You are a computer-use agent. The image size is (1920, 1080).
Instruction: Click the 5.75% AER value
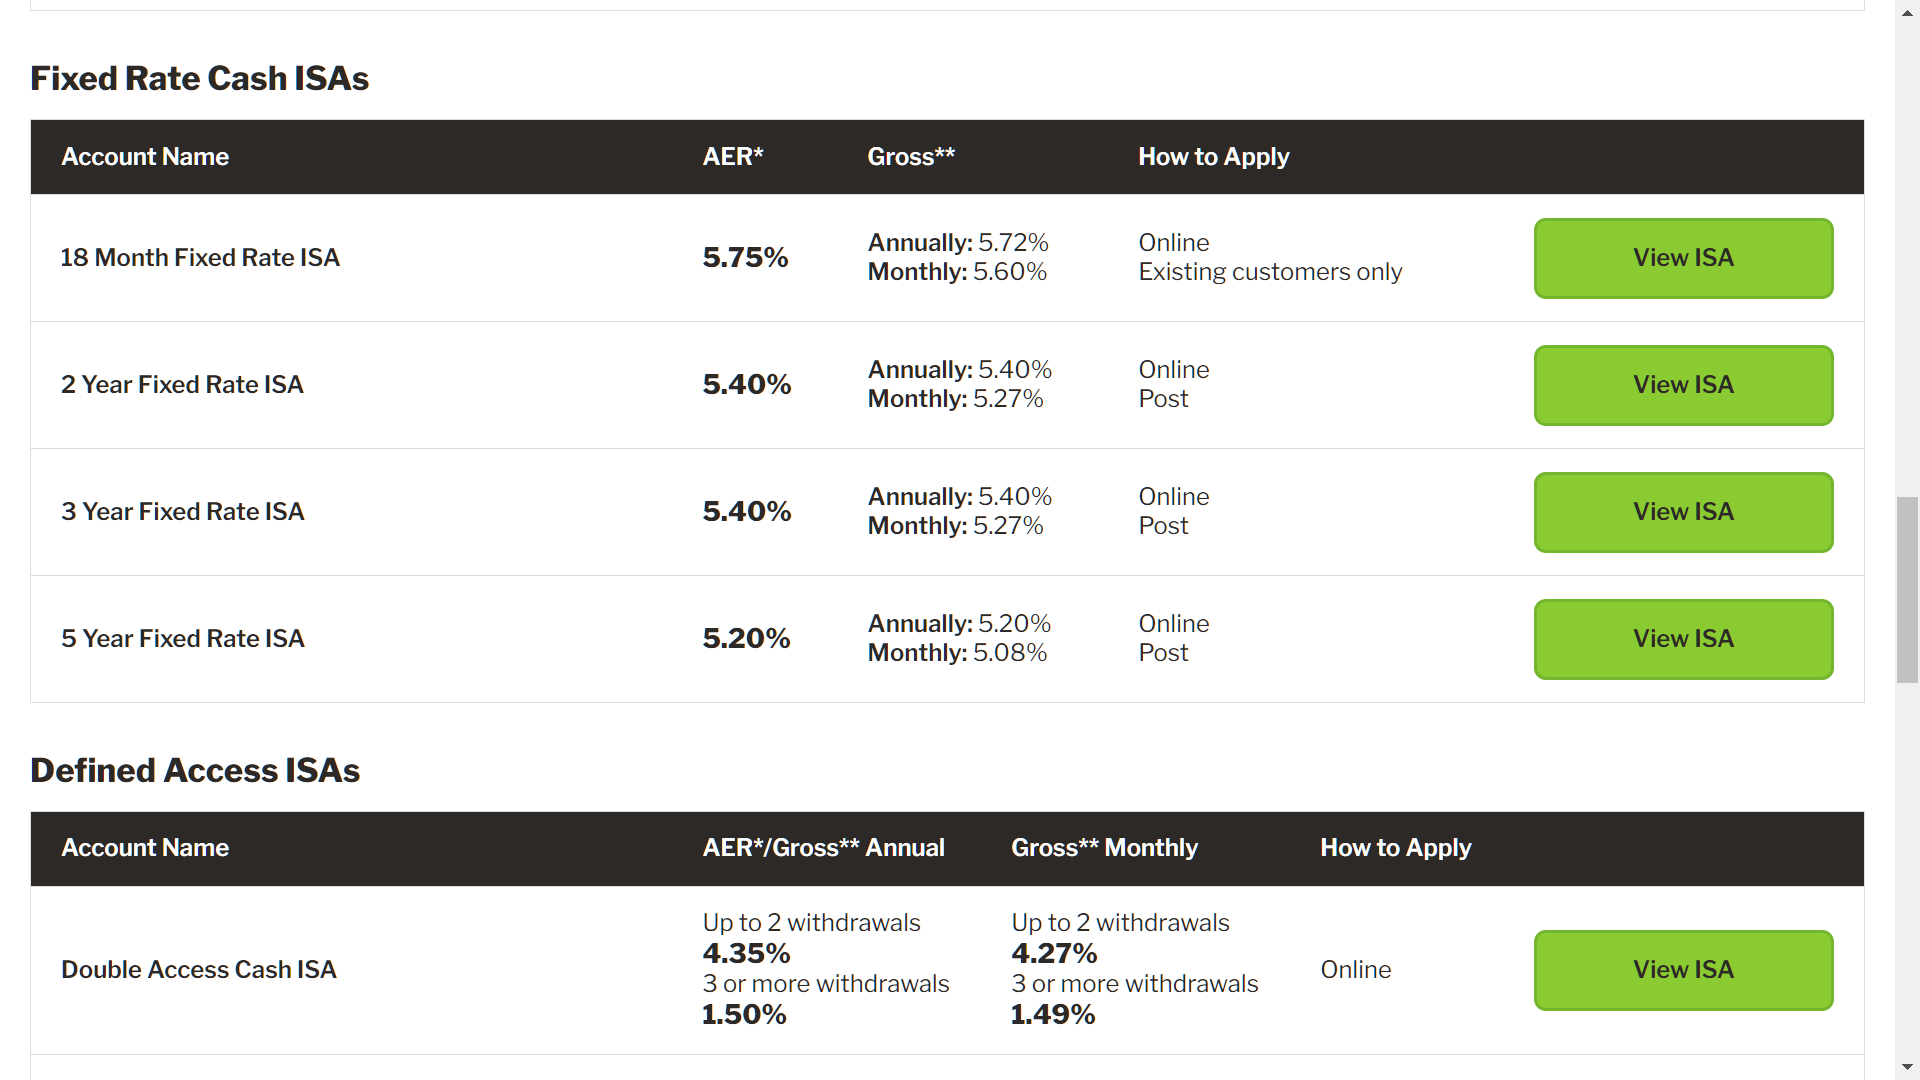coord(745,258)
